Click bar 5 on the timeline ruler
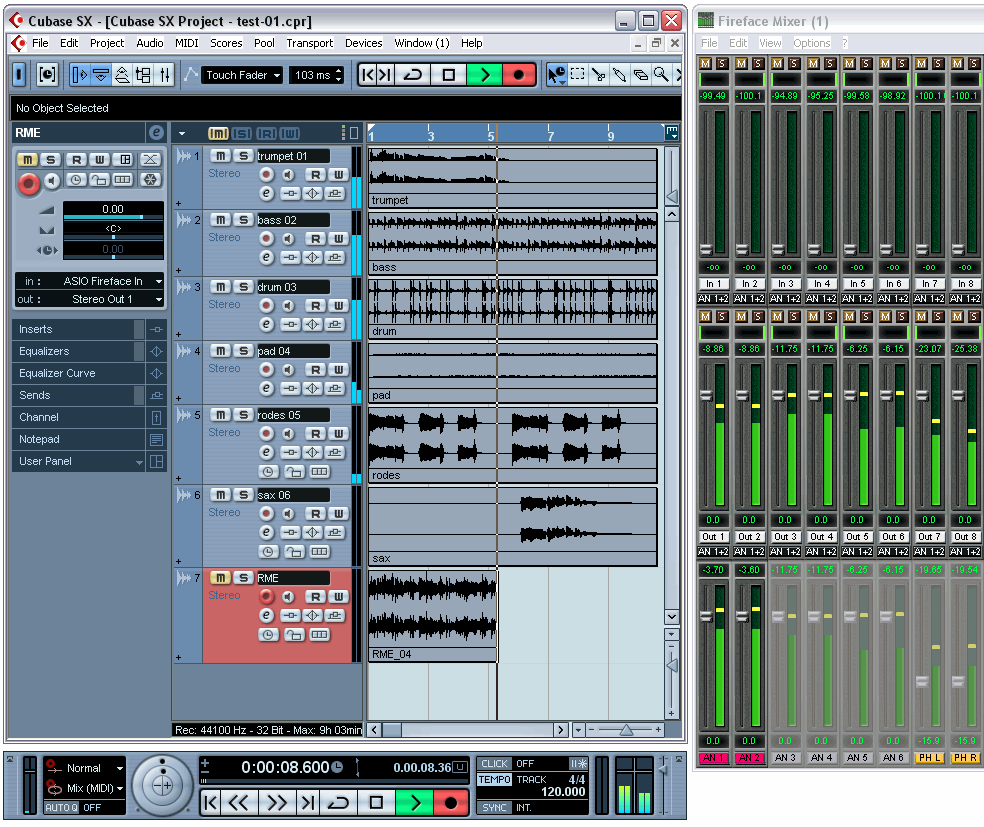Viewport: 984px width, 827px height. coord(491,135)
